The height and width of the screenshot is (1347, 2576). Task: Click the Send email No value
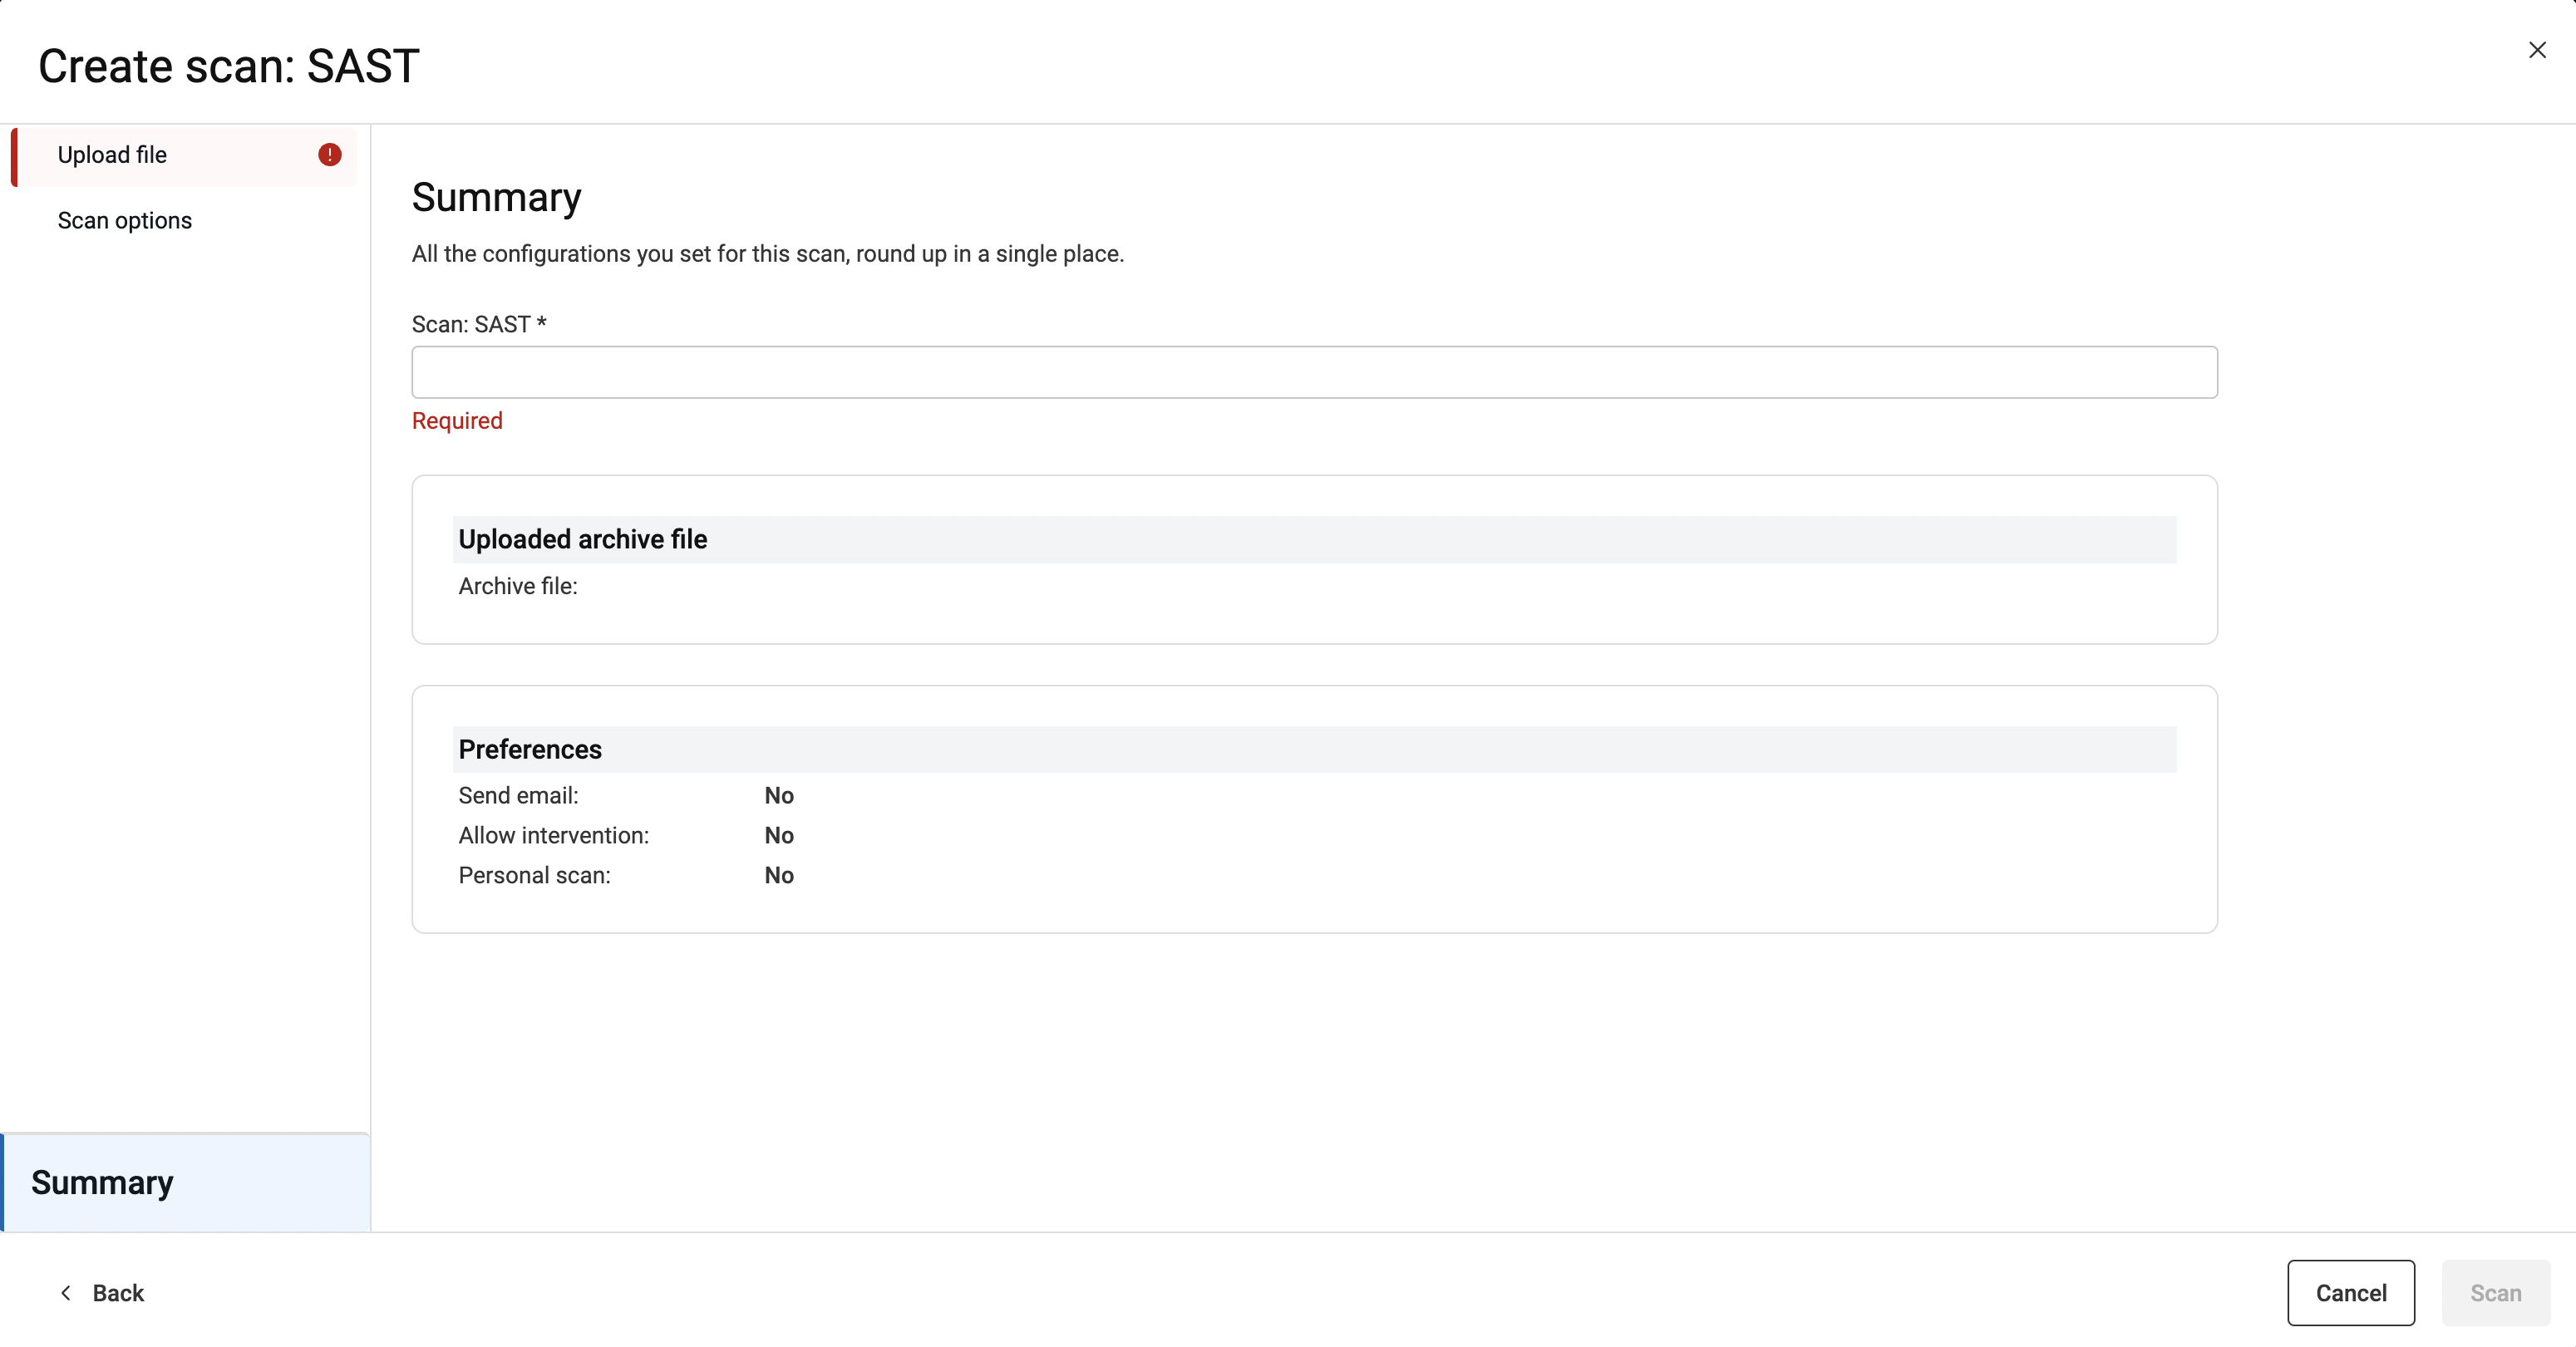pos(779,796)
